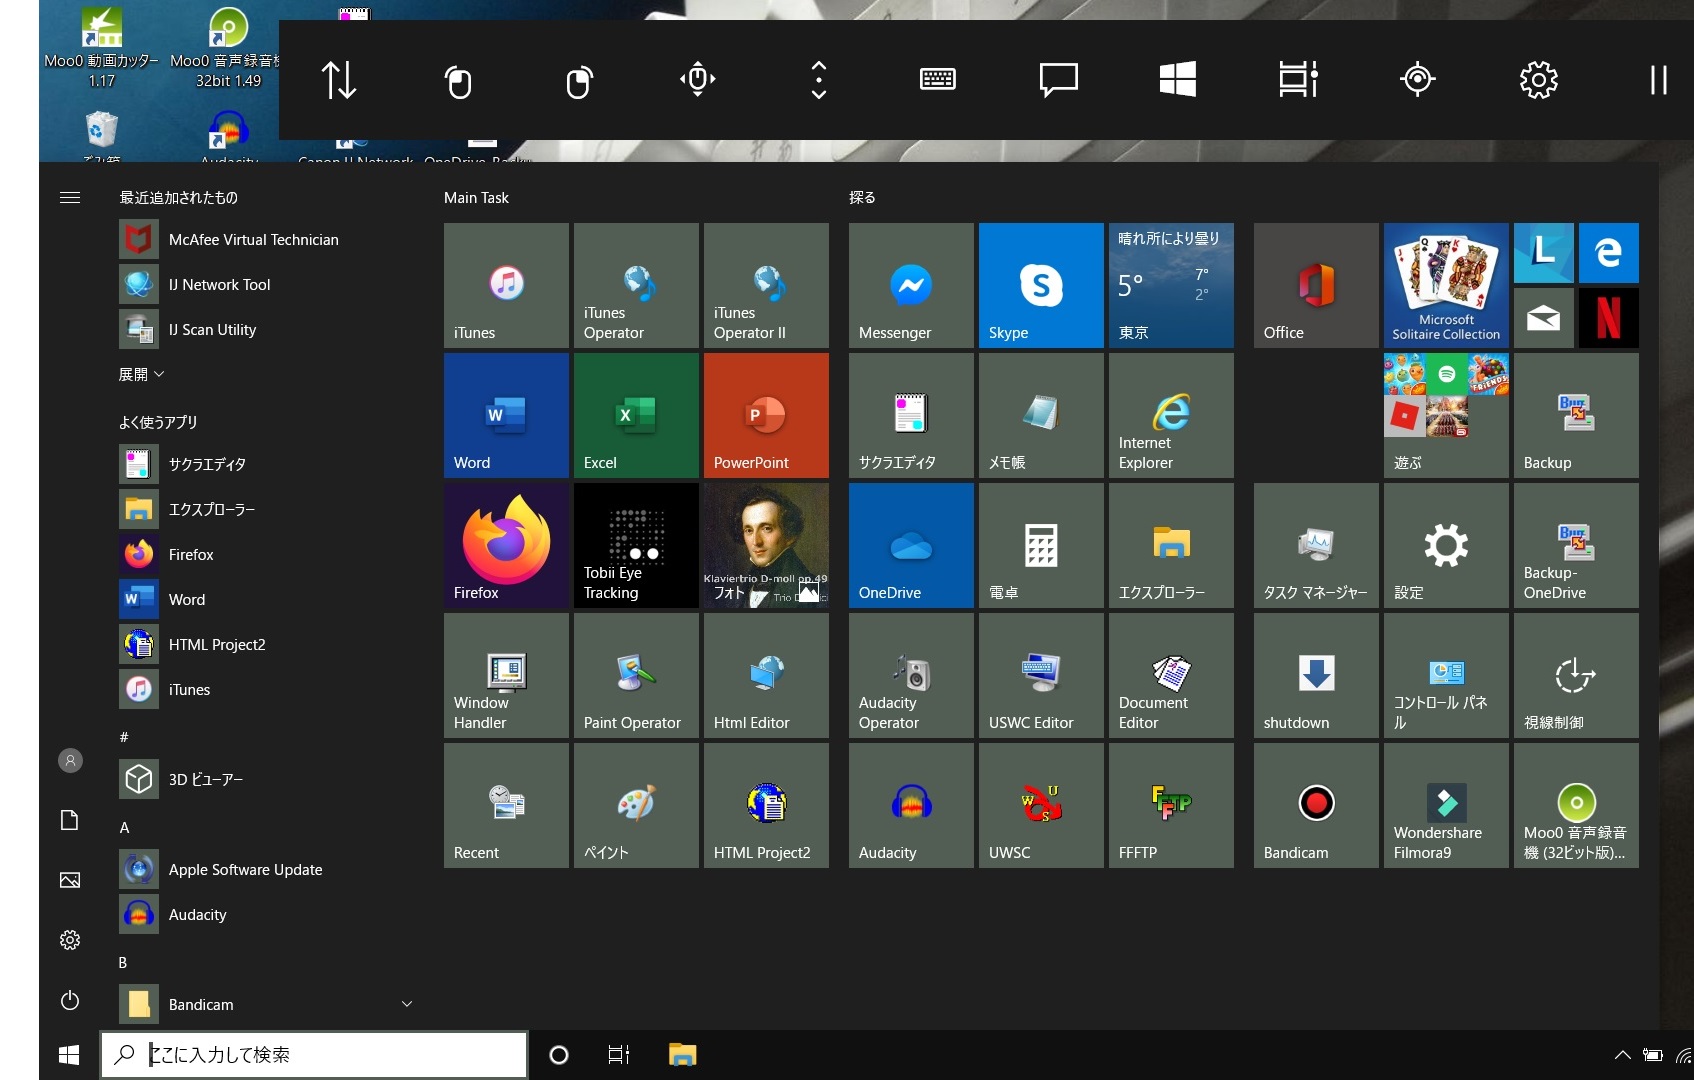This screenshot has height=1080, width=1694.
Task: Click the Power button in Start sidebar
Action: 70,1000
